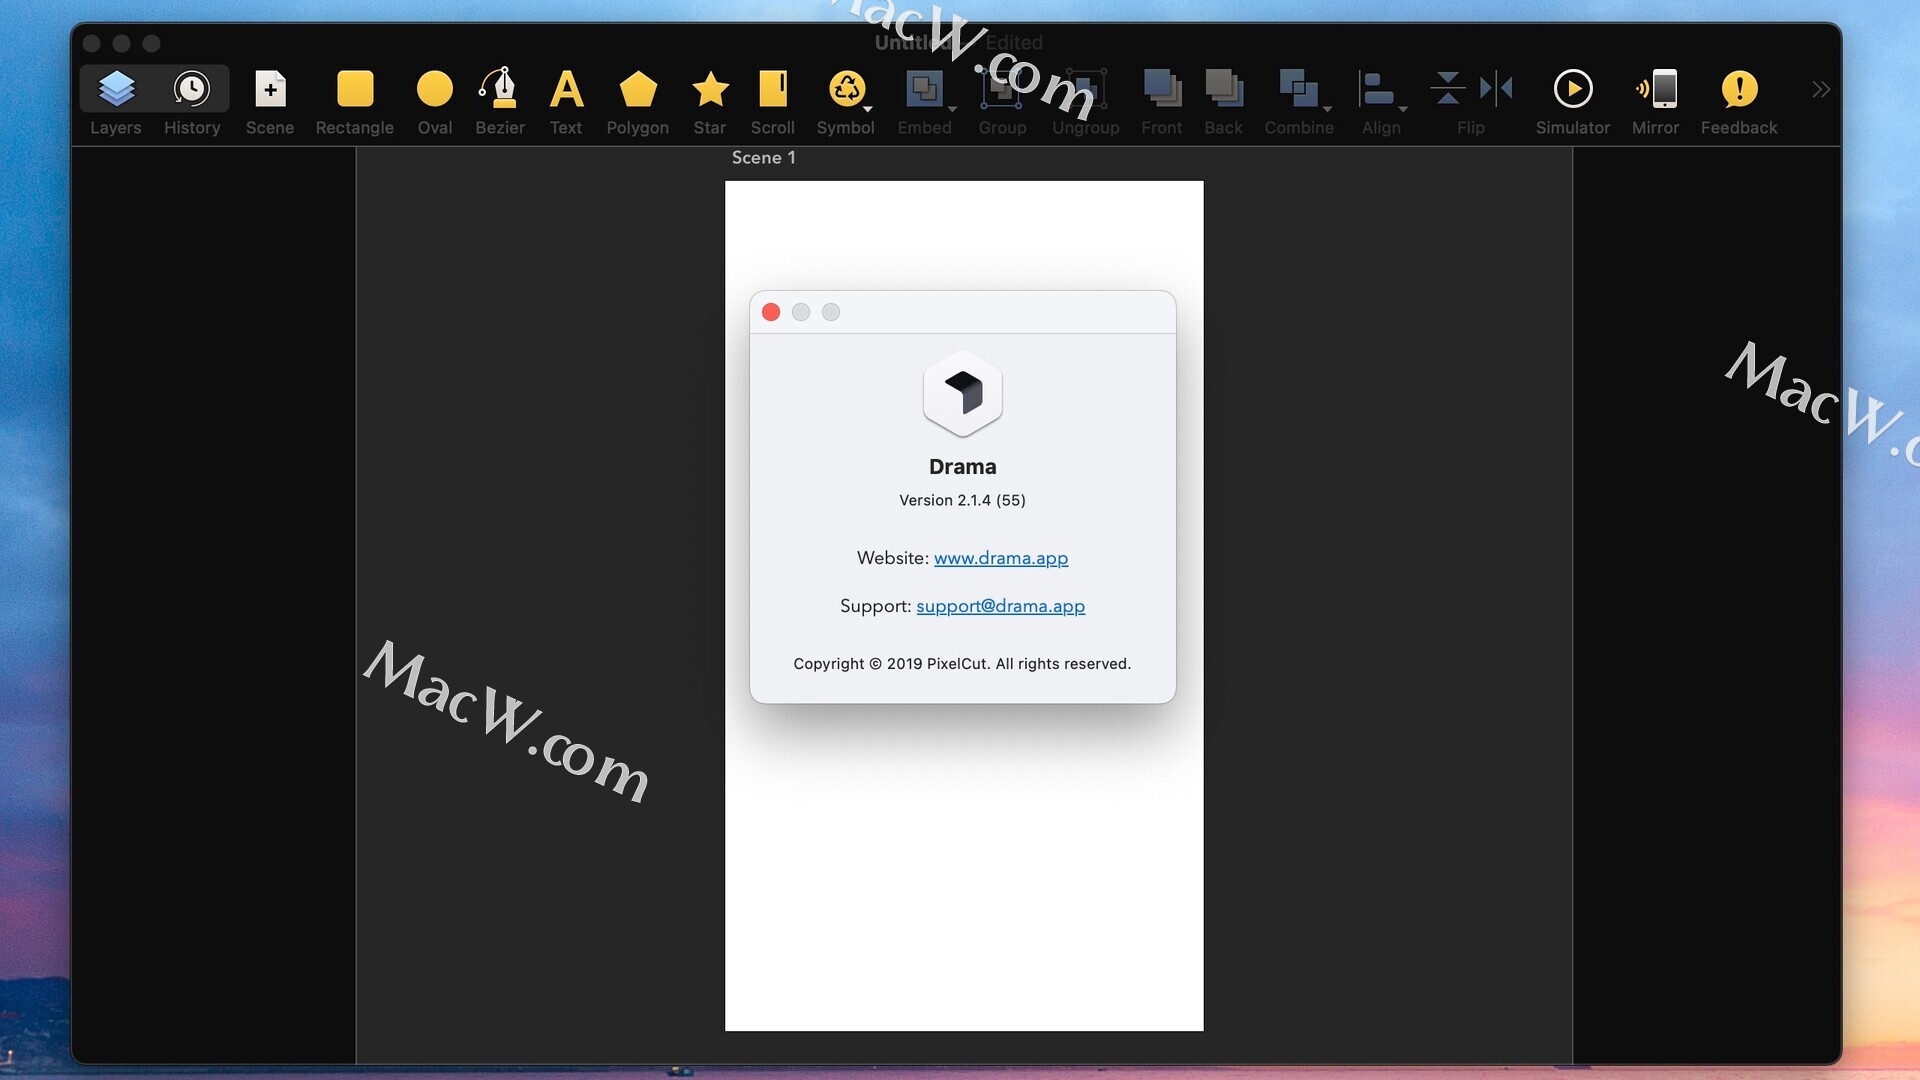This screenshot has width=1920, height=1080.
Task: Close the About Drama dialog
Action: pos(771,312)
